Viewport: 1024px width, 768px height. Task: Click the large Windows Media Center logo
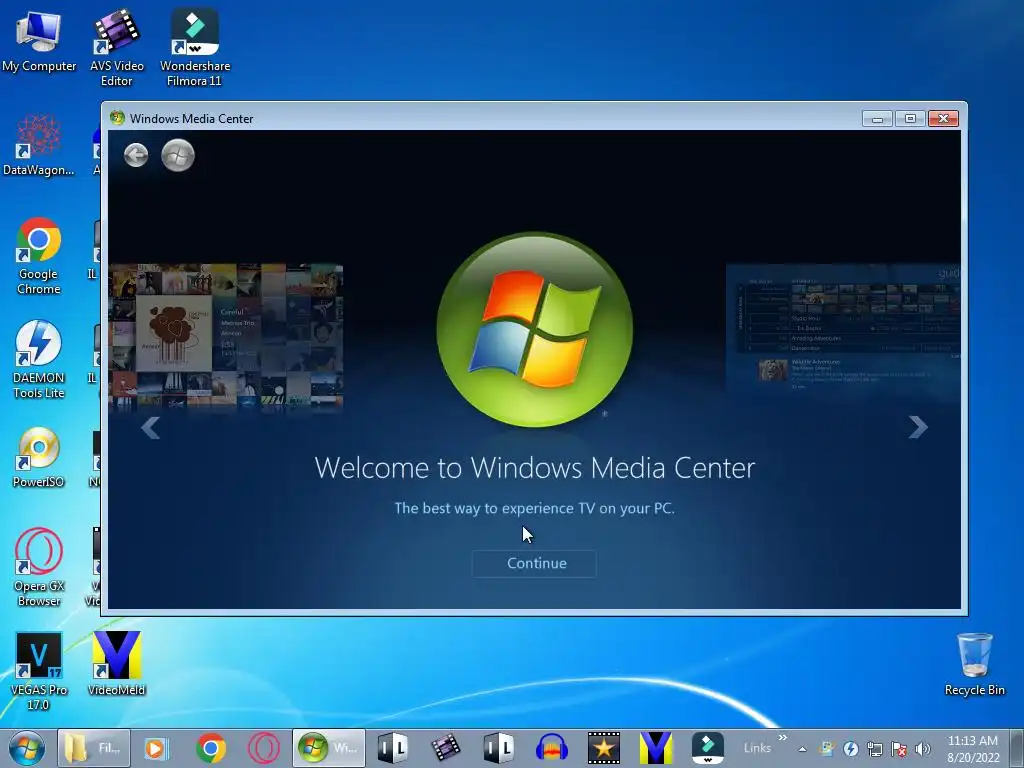coord(534,330)
